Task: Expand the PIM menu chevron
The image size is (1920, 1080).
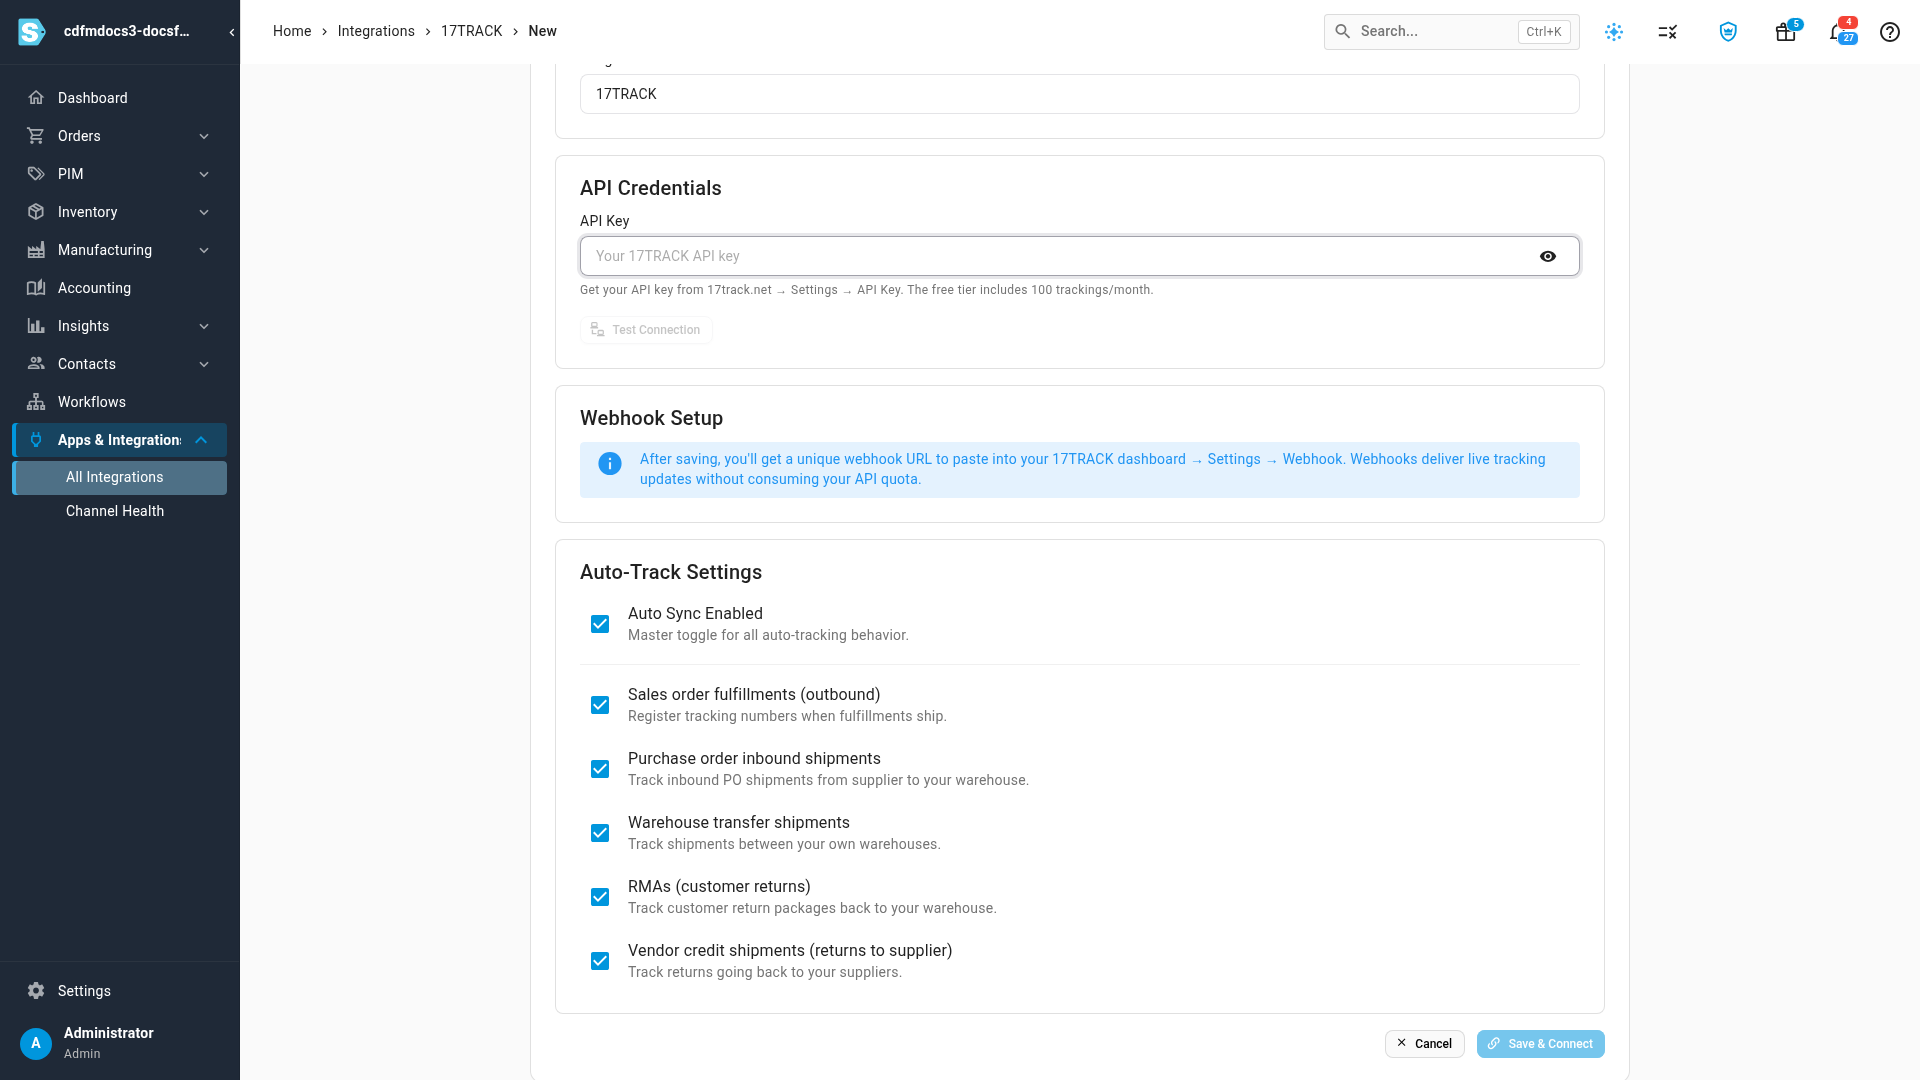Action: [x=204, y=174]
